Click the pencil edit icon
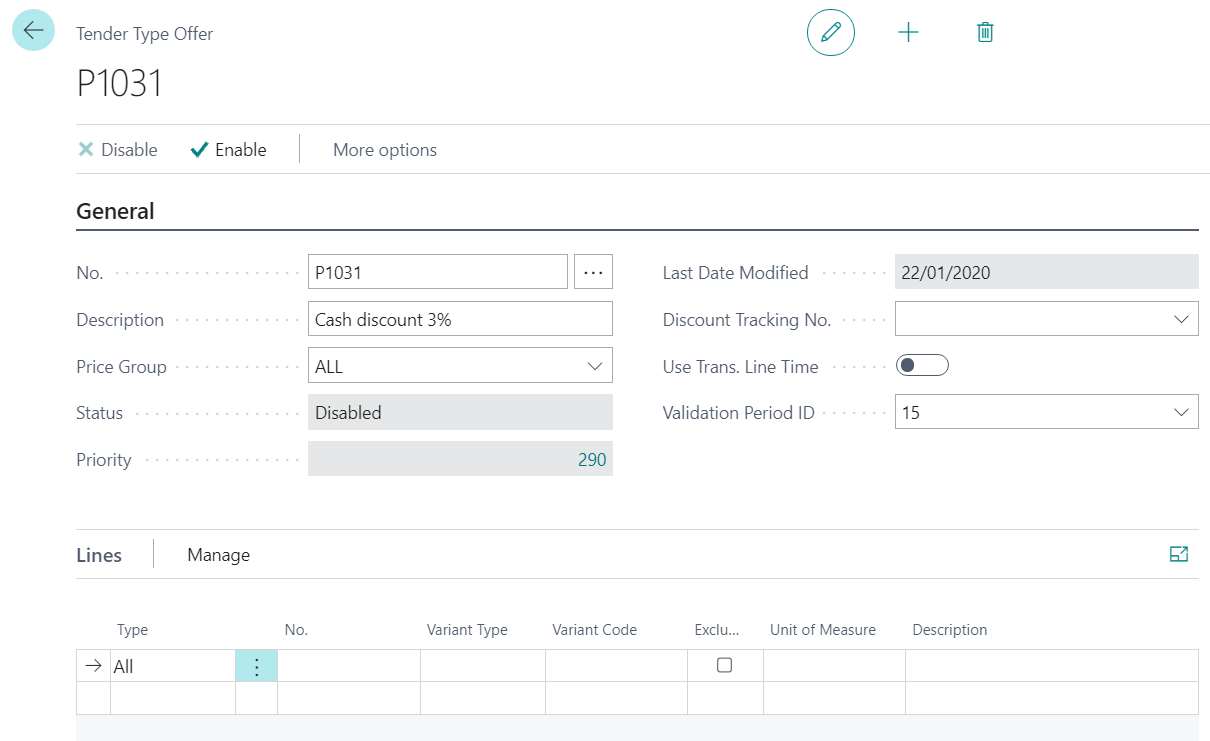Image resolution: width=1210 pixels, height=741 pixels. [x=830, y=32]
